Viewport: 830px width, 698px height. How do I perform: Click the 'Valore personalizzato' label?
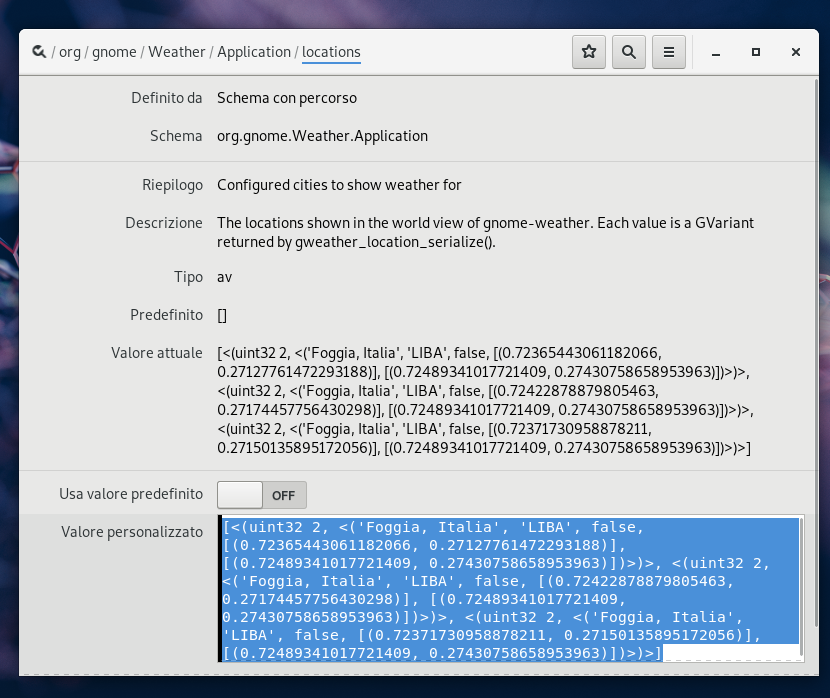pos(132,532)
